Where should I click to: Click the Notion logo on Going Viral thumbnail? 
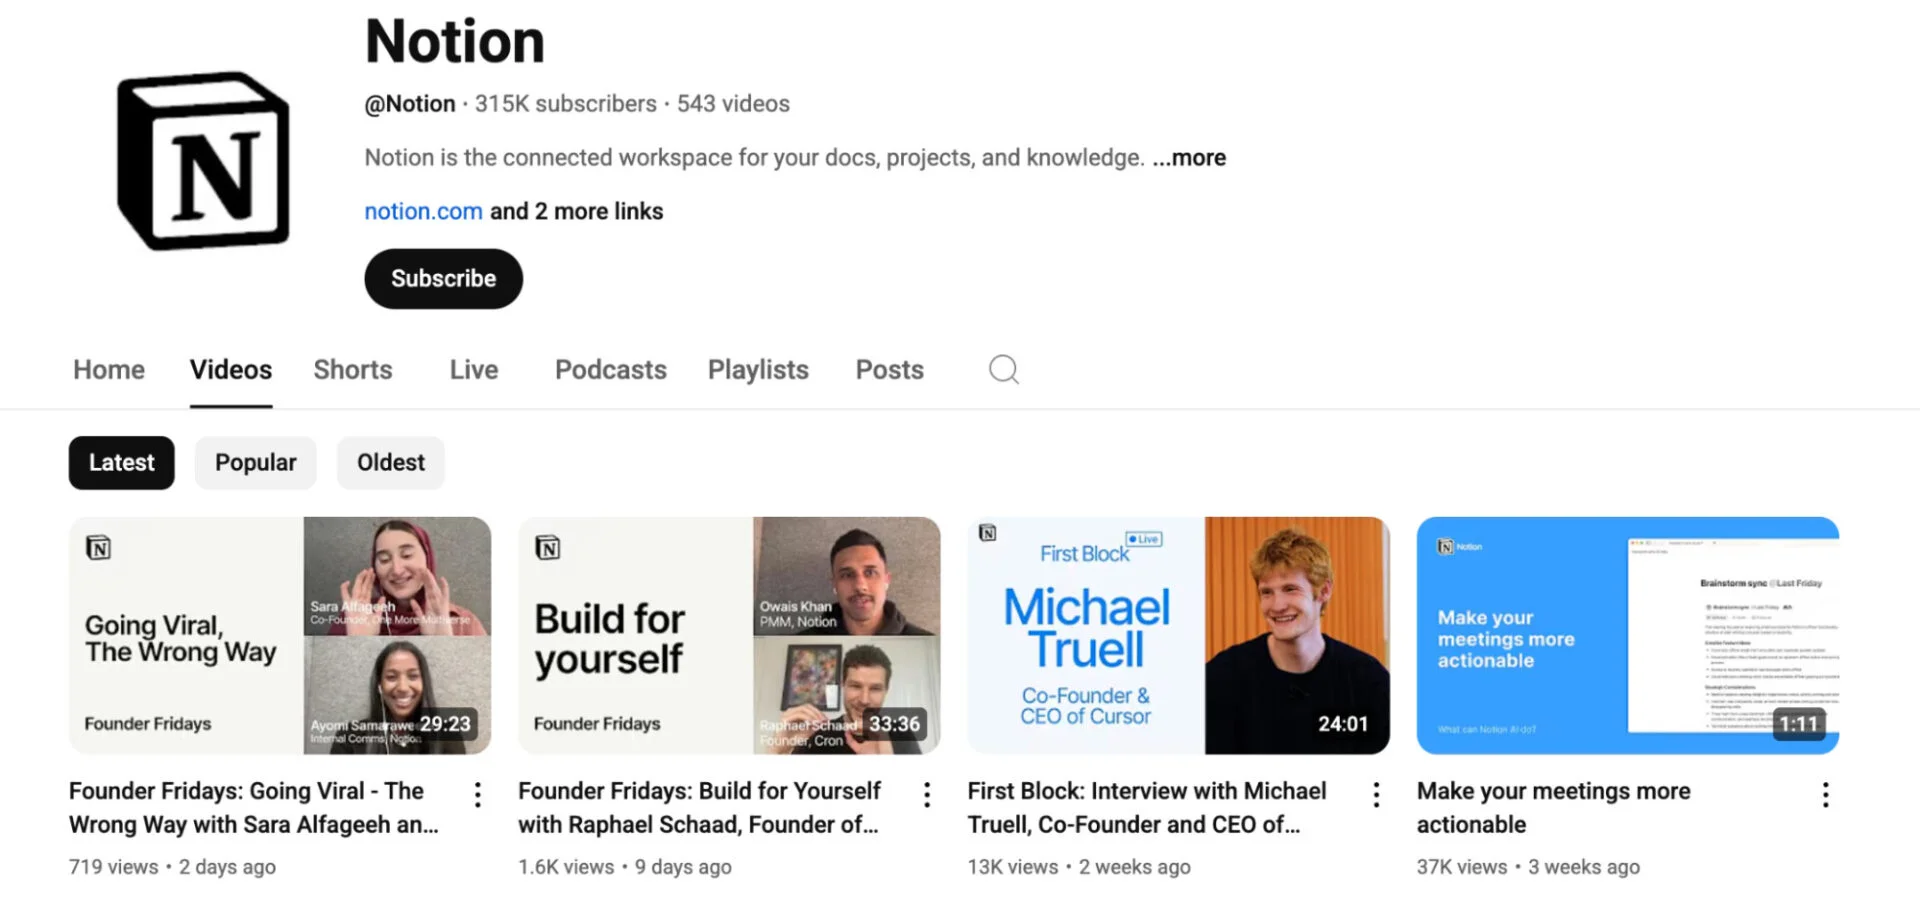98,547
